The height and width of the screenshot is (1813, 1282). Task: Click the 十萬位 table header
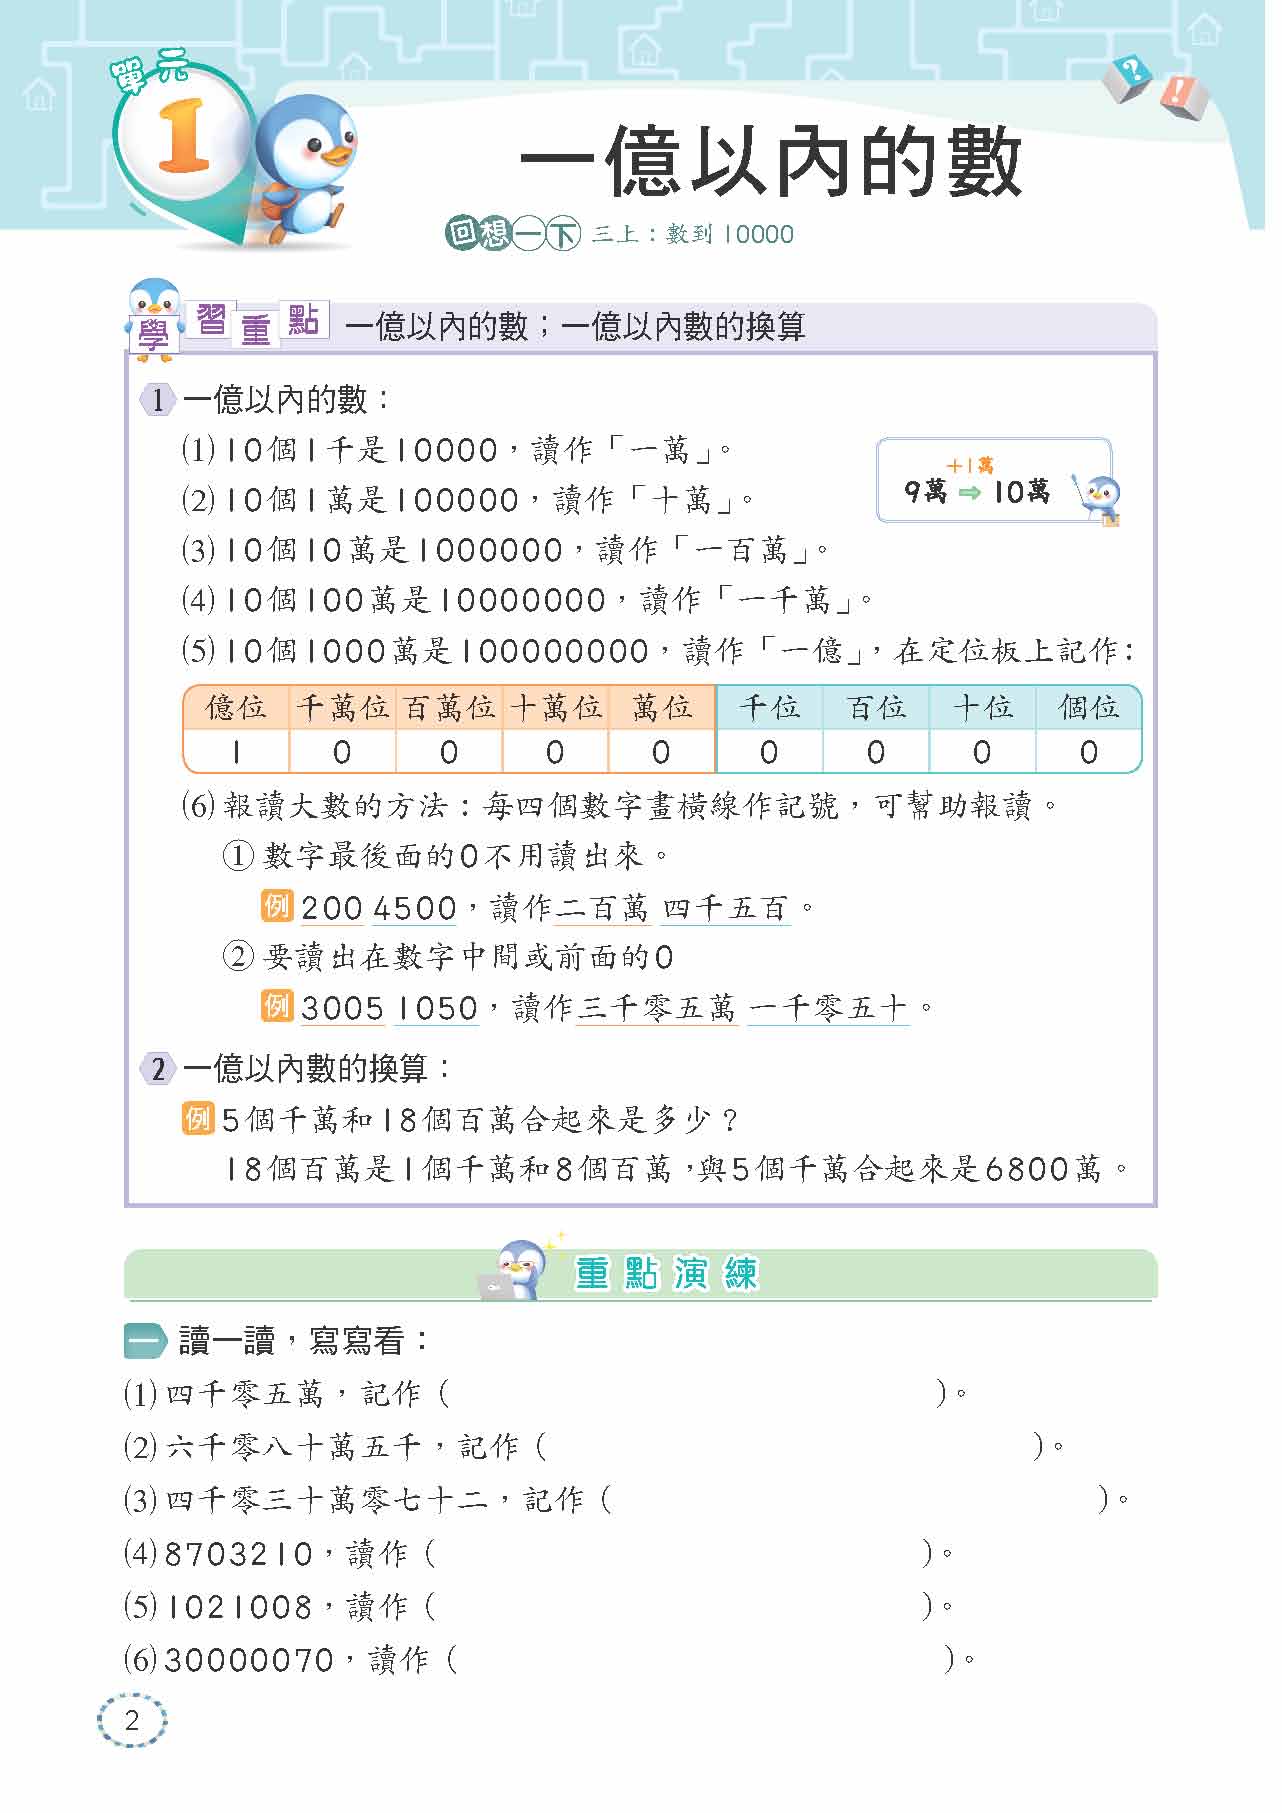coord(555,708)
